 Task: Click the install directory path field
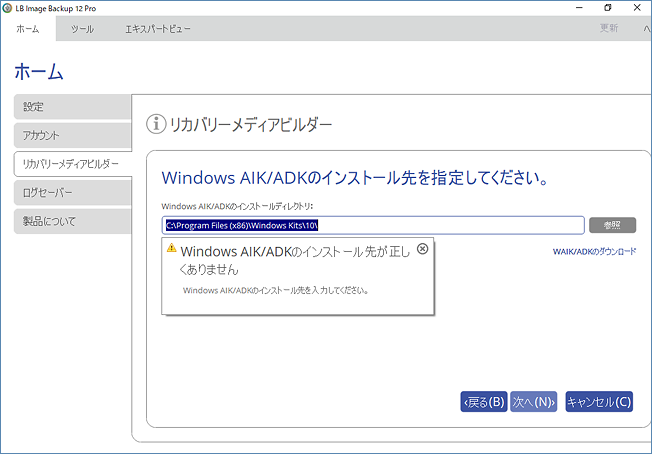pos(373,225)
